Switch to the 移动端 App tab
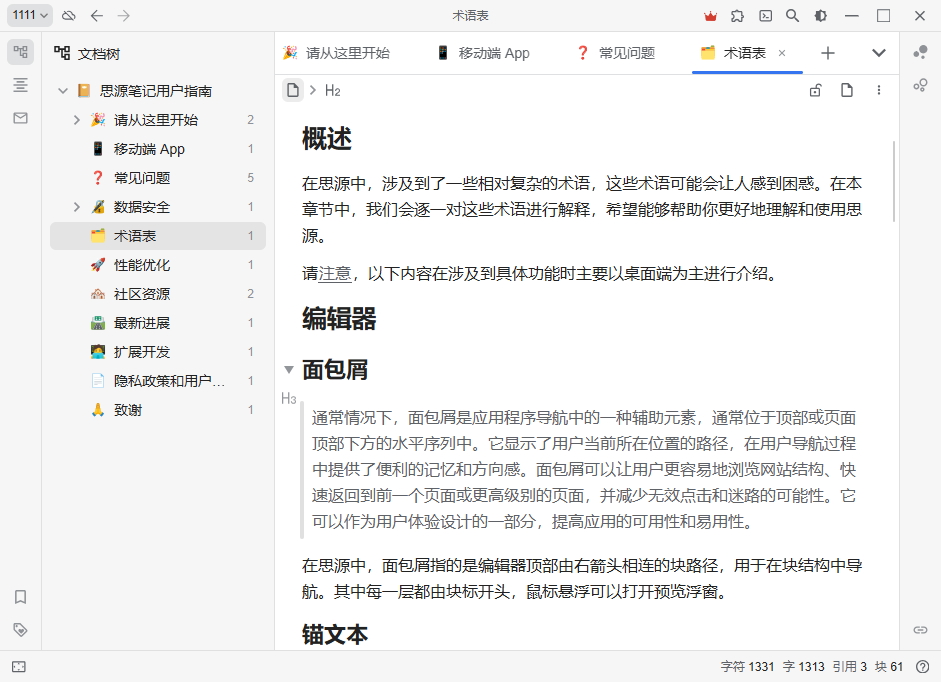The width and height of the screenshot is (941, 682). (x=483, y=53)
